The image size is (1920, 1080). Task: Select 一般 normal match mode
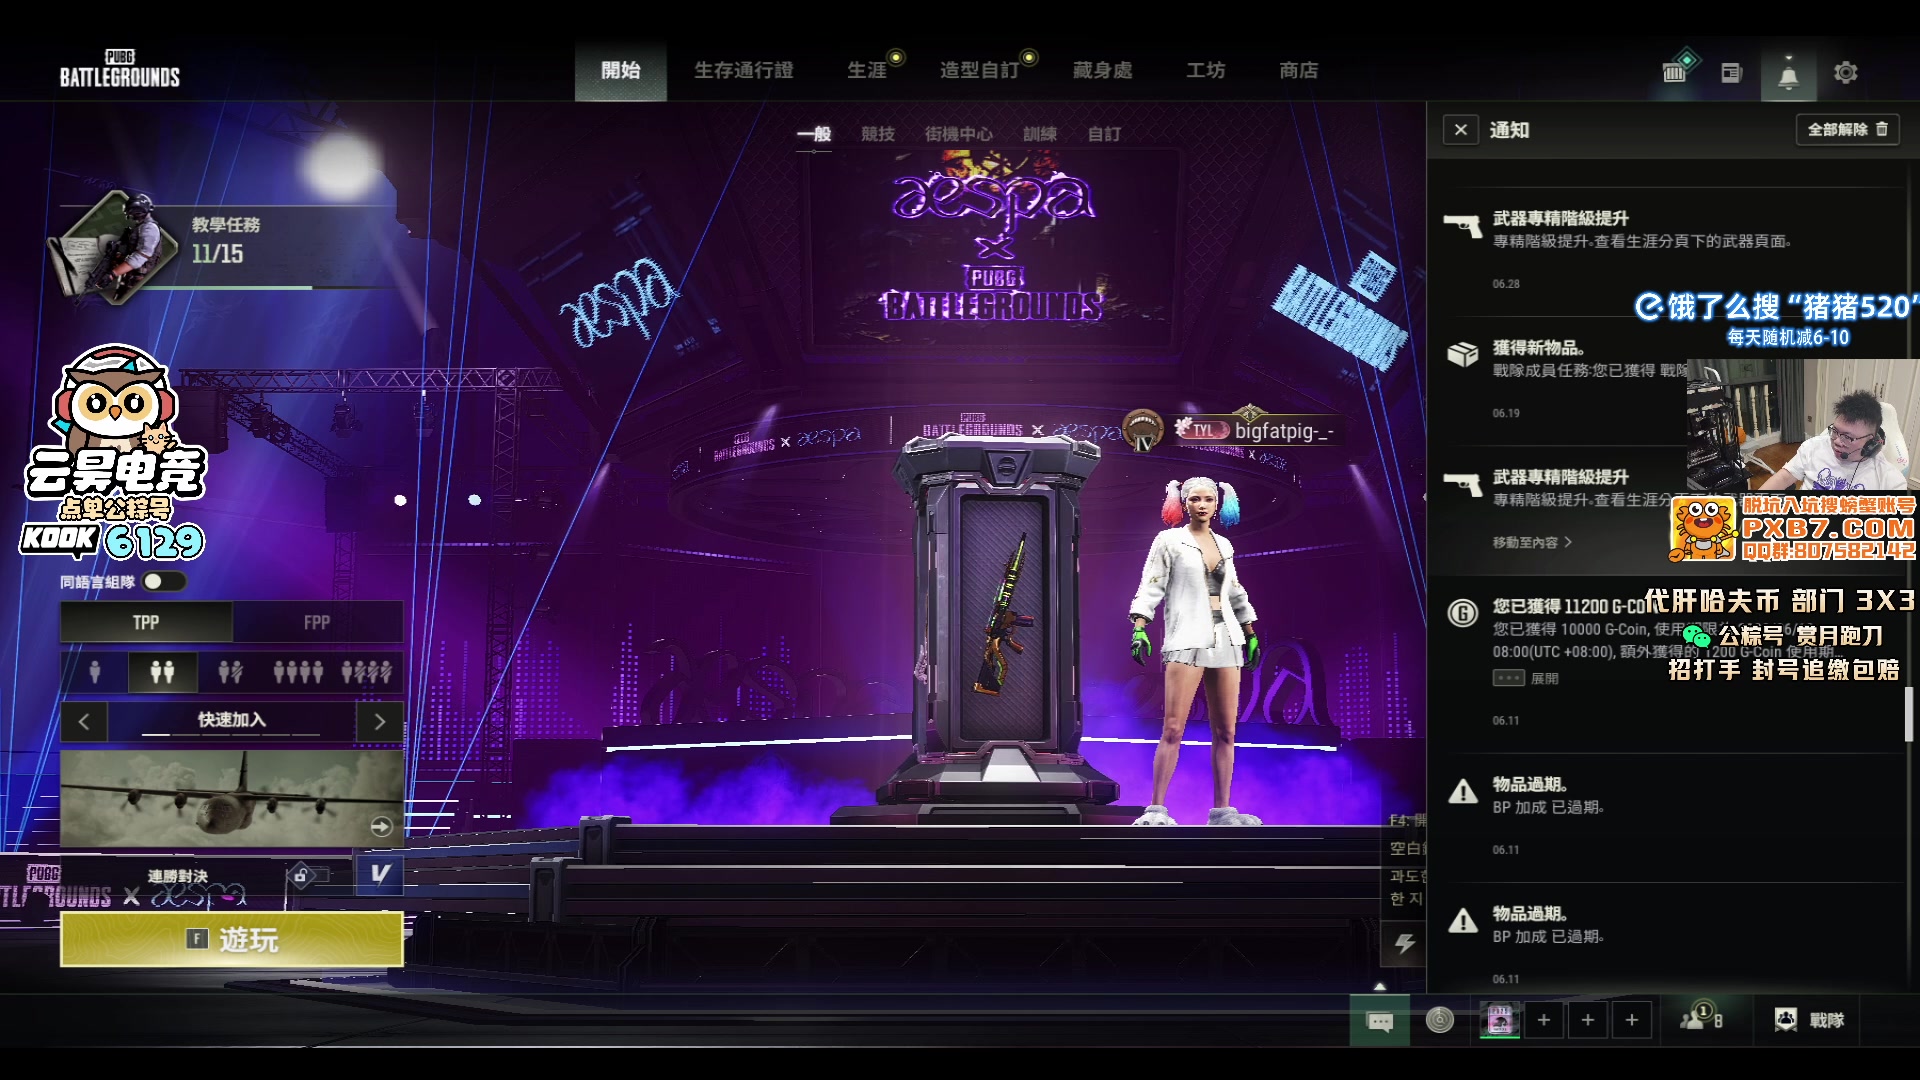(814, 134)
